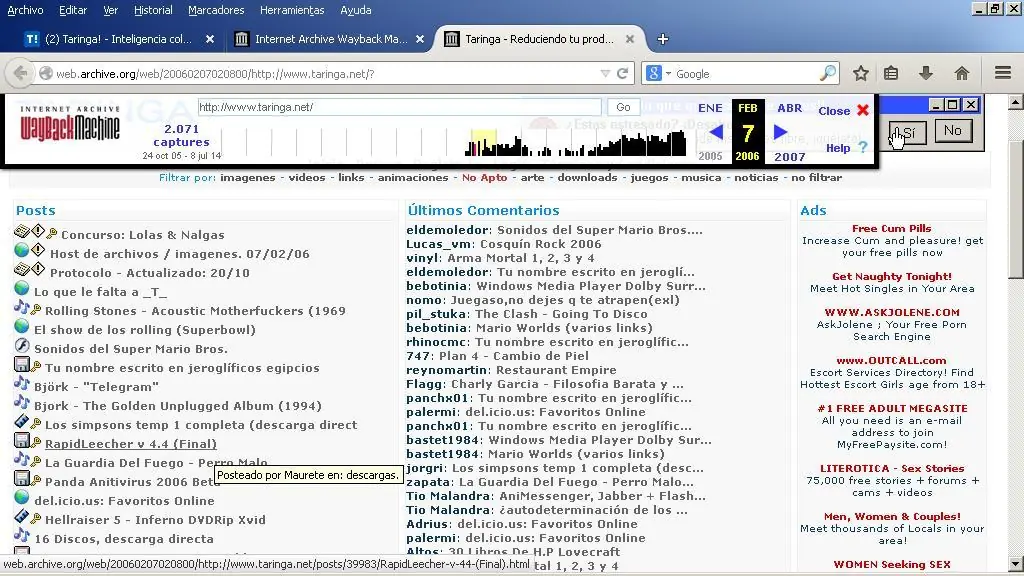Image resolution: width=1024 pixels, height=576 pixels.
Task: Switch to the Internet Archive Wayback tab
Action: pyautogui.click(x=320, y=39)
